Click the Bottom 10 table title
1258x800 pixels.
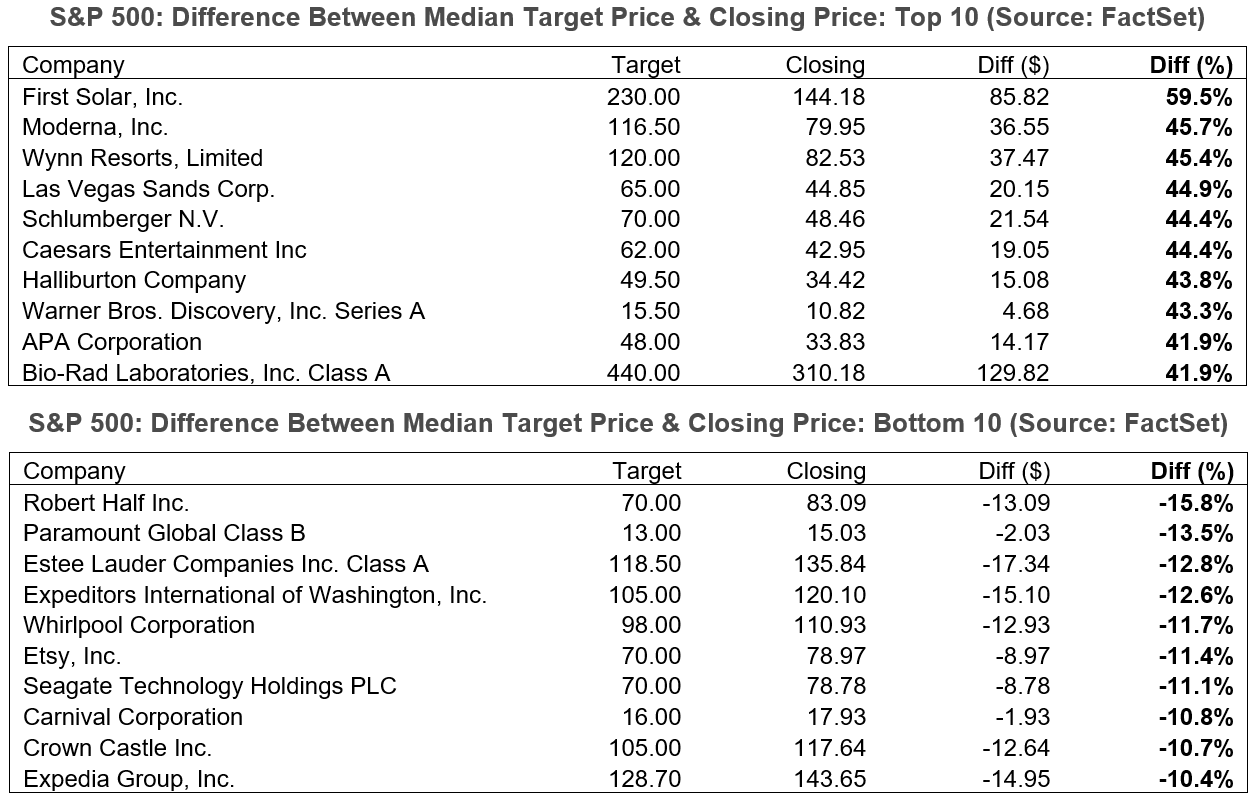[628, 423]
